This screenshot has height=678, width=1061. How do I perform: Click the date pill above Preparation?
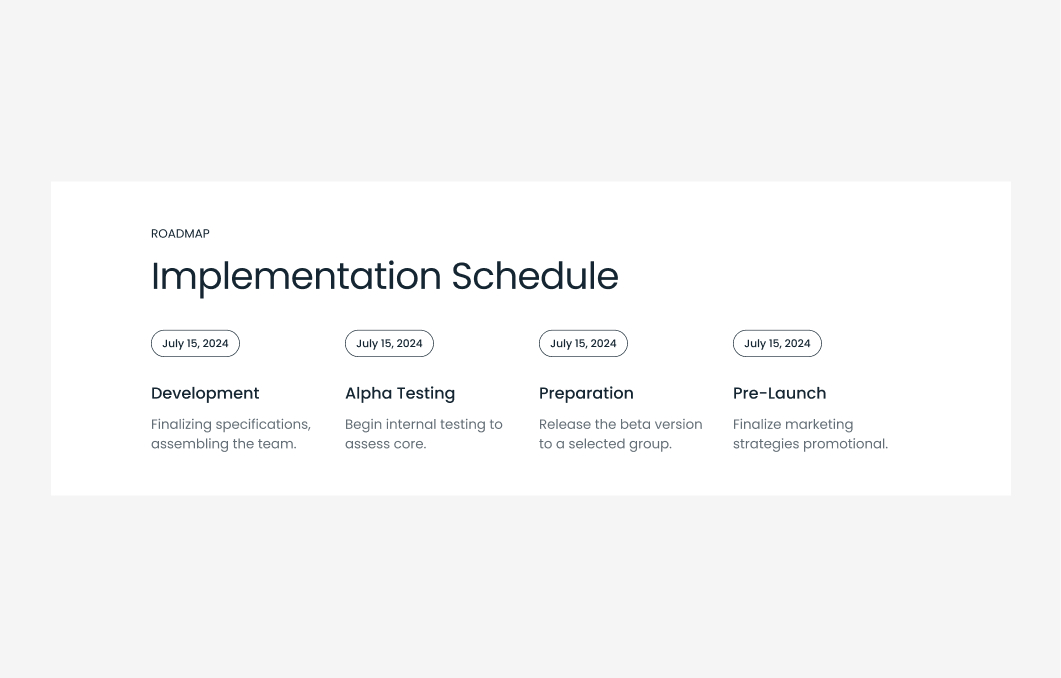tap(583, 343)
